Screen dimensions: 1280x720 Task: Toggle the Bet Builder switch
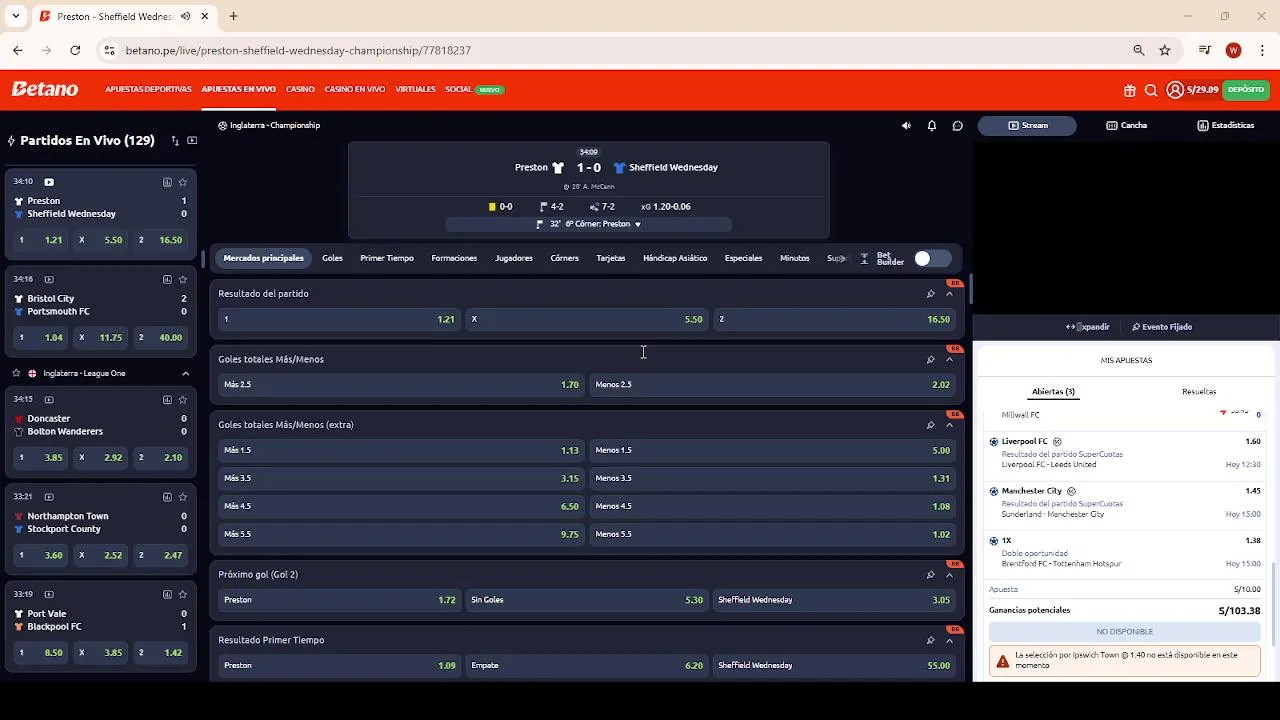pos(932,259)
